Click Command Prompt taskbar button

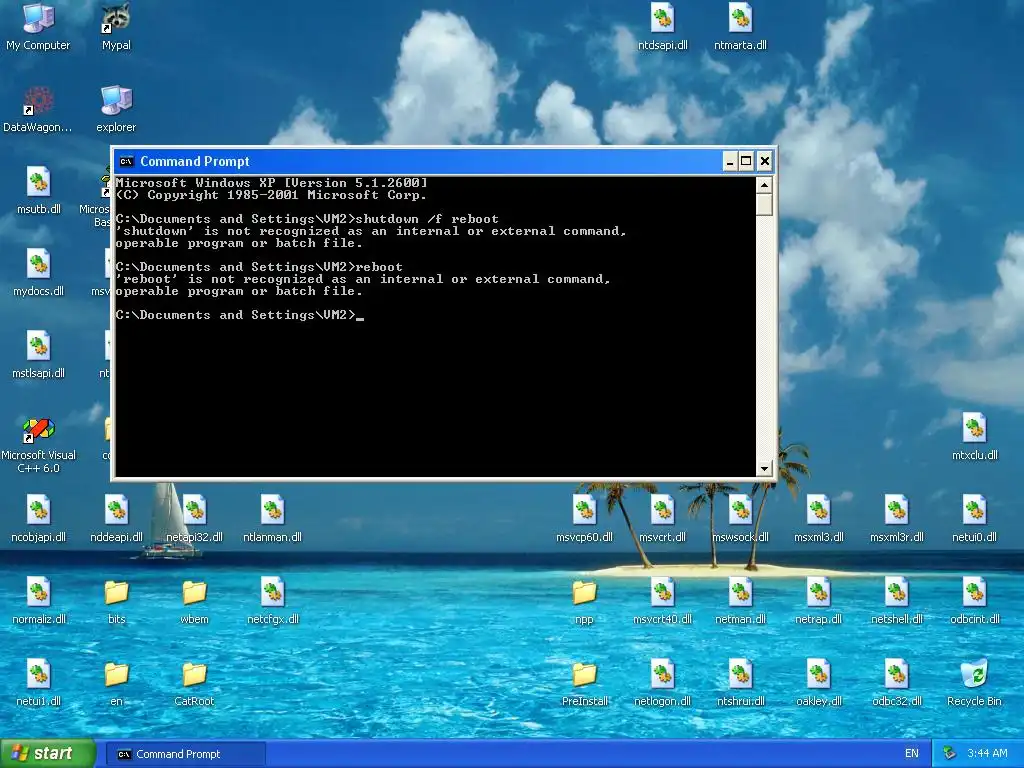(185, 754)
